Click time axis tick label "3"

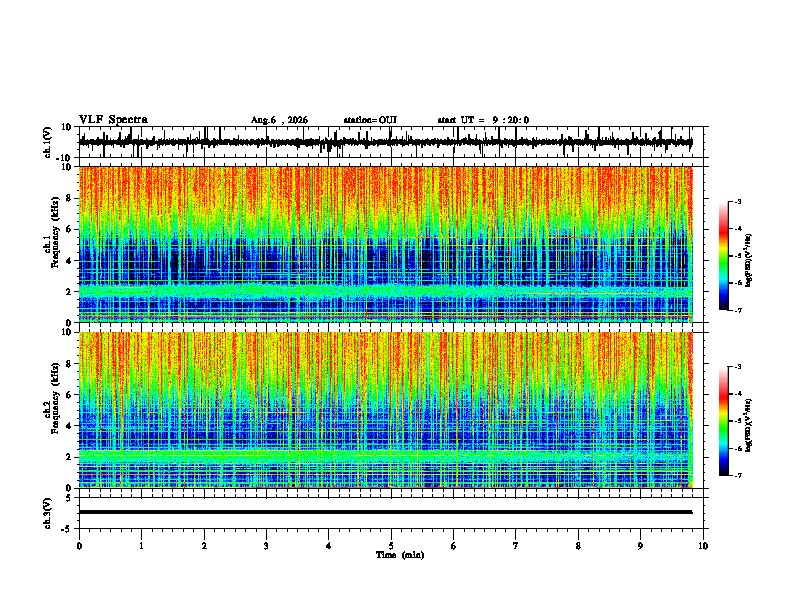click(266, 546)
